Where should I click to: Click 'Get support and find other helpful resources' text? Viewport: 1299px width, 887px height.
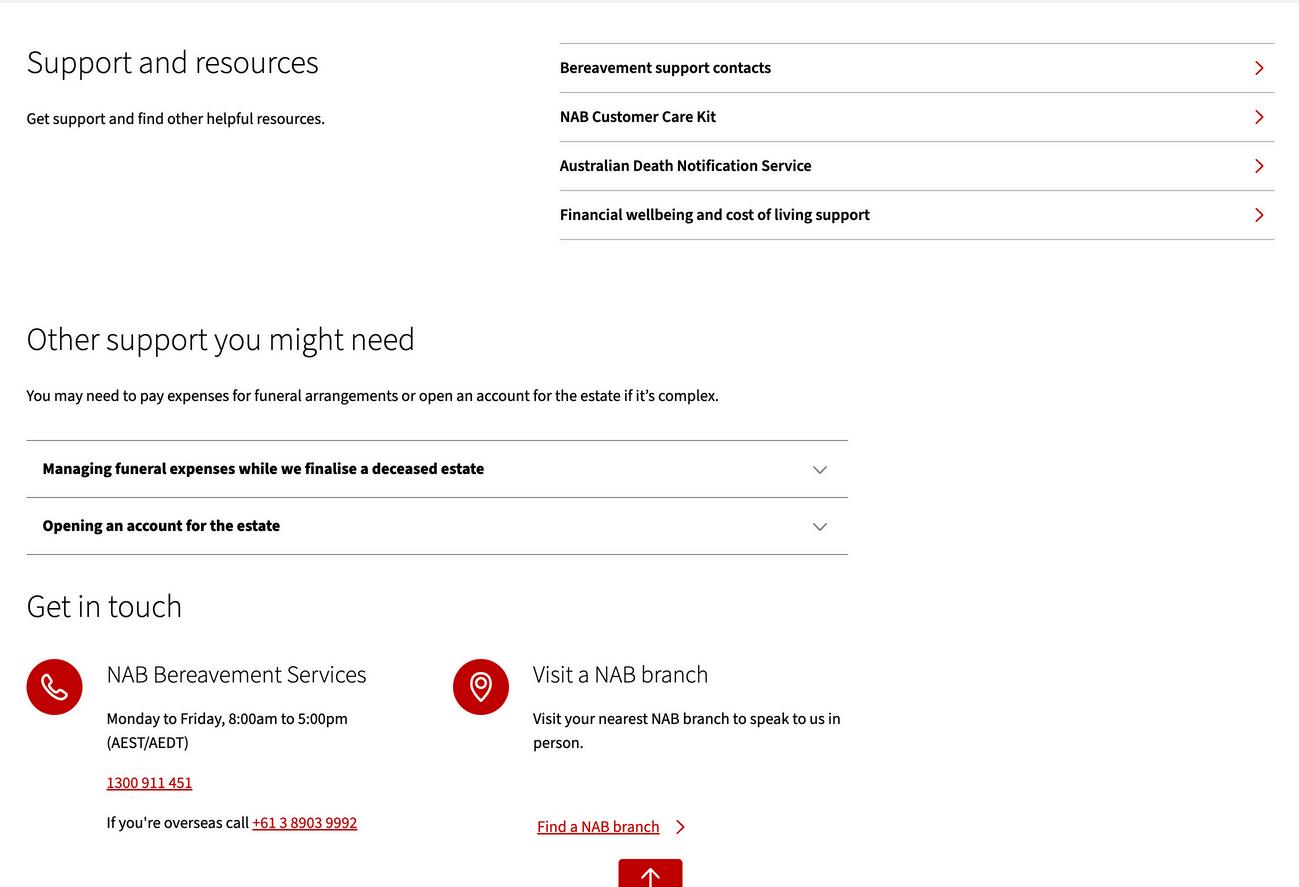[175, 119]
